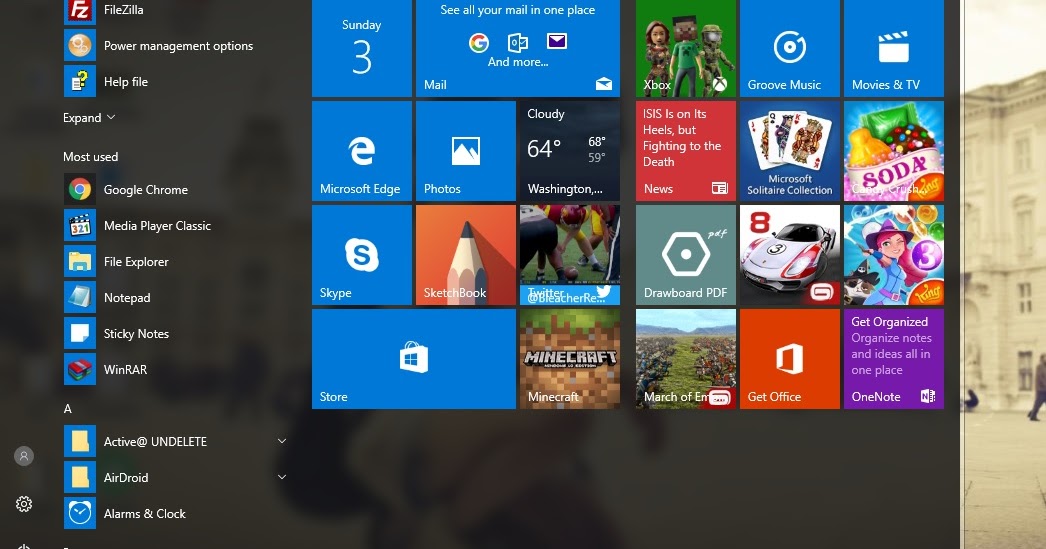Click the Most used heading

(91, 157)
